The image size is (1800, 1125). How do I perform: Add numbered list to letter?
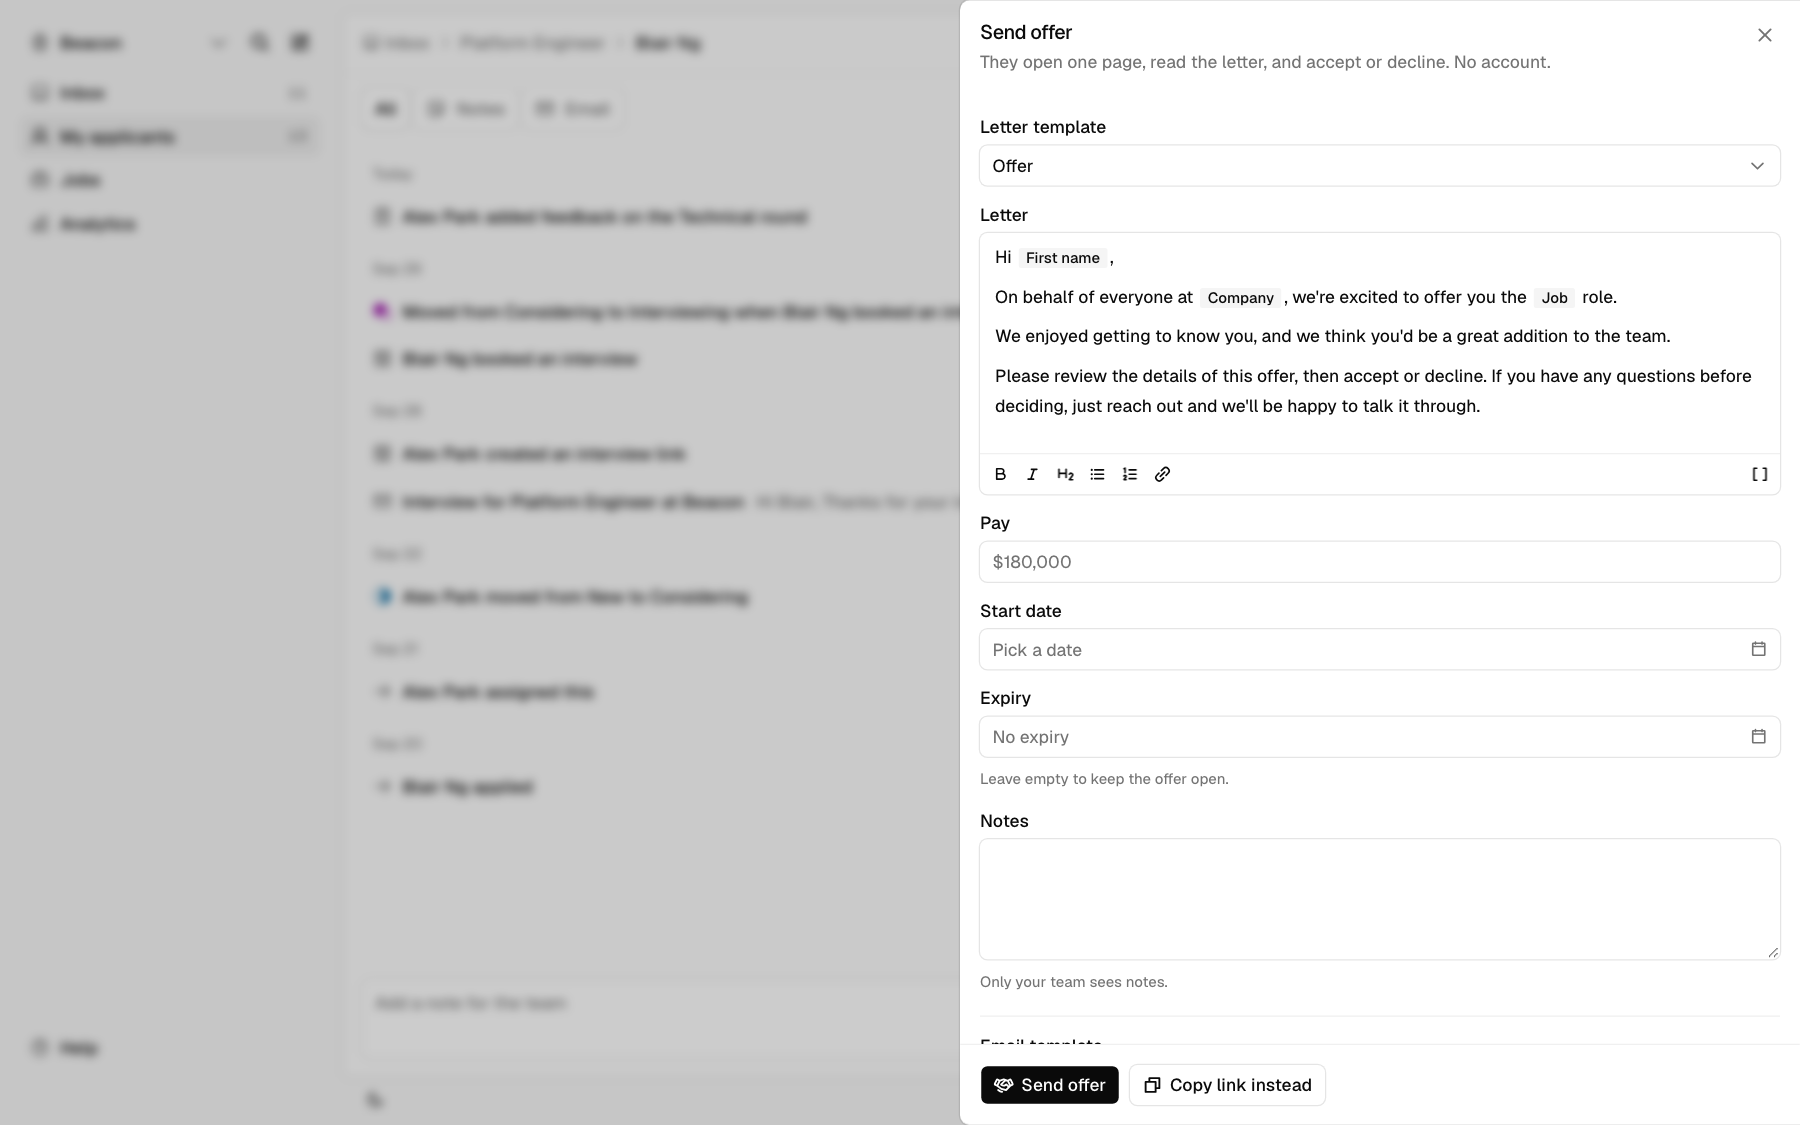(1130, 474)
